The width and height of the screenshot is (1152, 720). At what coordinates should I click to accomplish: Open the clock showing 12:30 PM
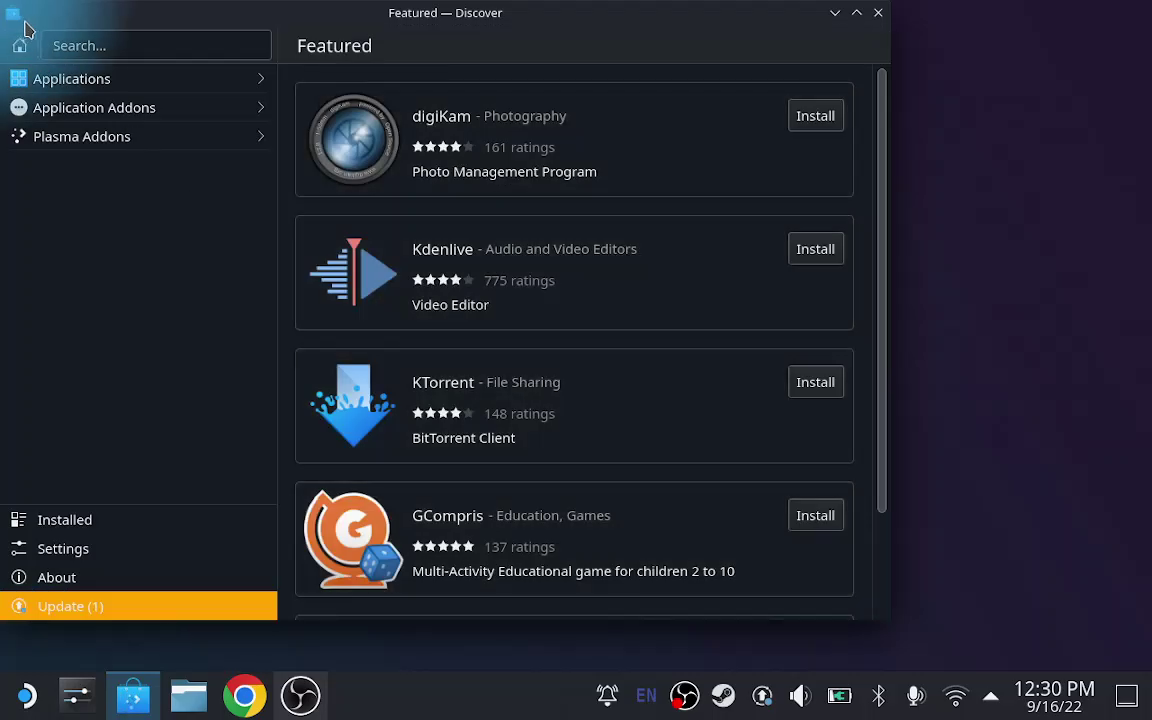pyautogui.click(x=1054, y=696)
